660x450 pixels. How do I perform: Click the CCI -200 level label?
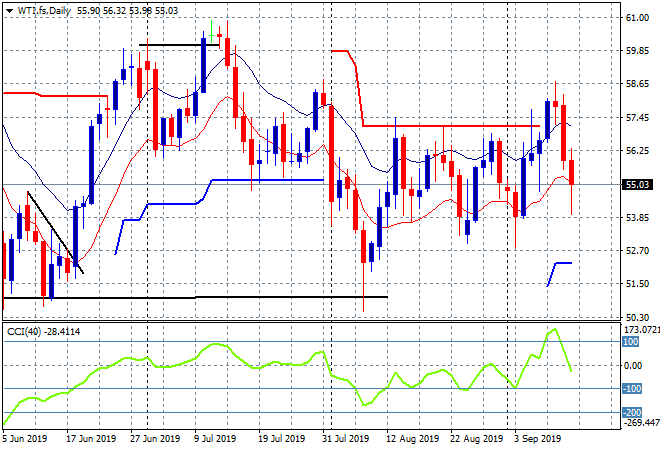(632, 413)
